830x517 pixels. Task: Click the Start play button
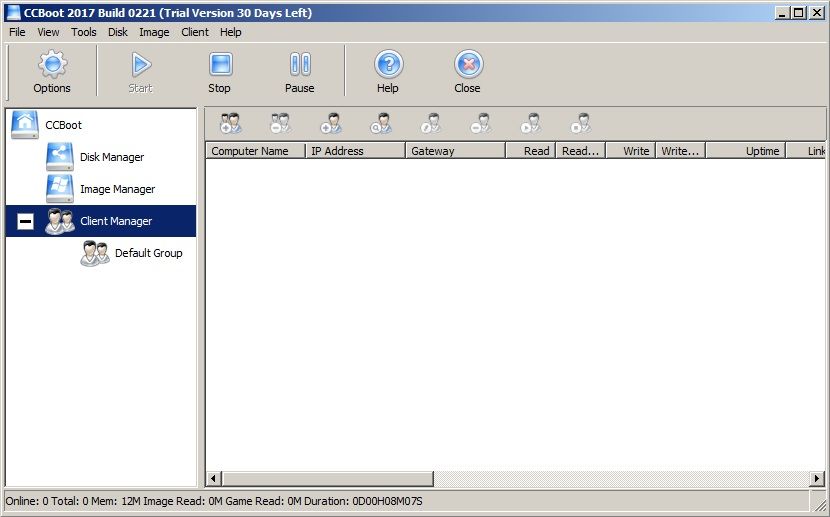pyautogui.click(x=141, y=72)
